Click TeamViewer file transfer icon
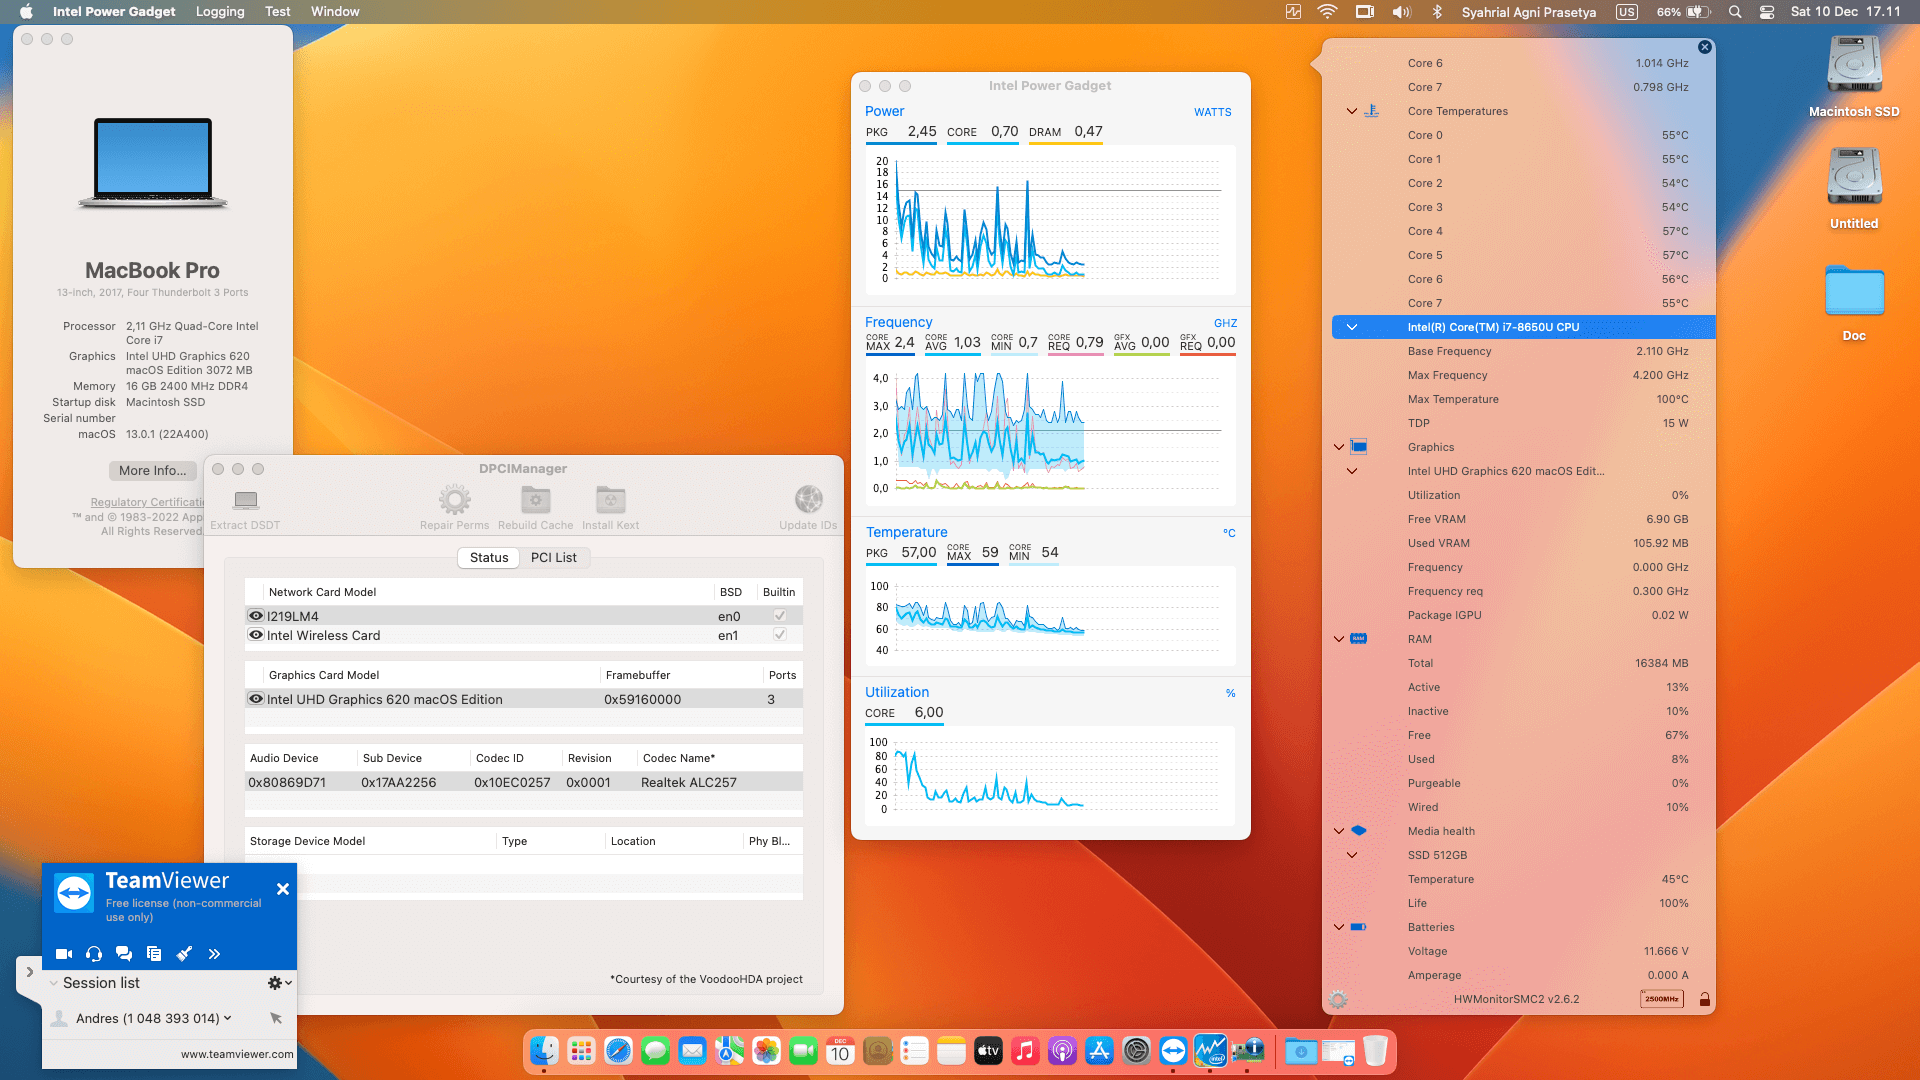The height and width of the screenshot is (1080, 1920). 154,954
